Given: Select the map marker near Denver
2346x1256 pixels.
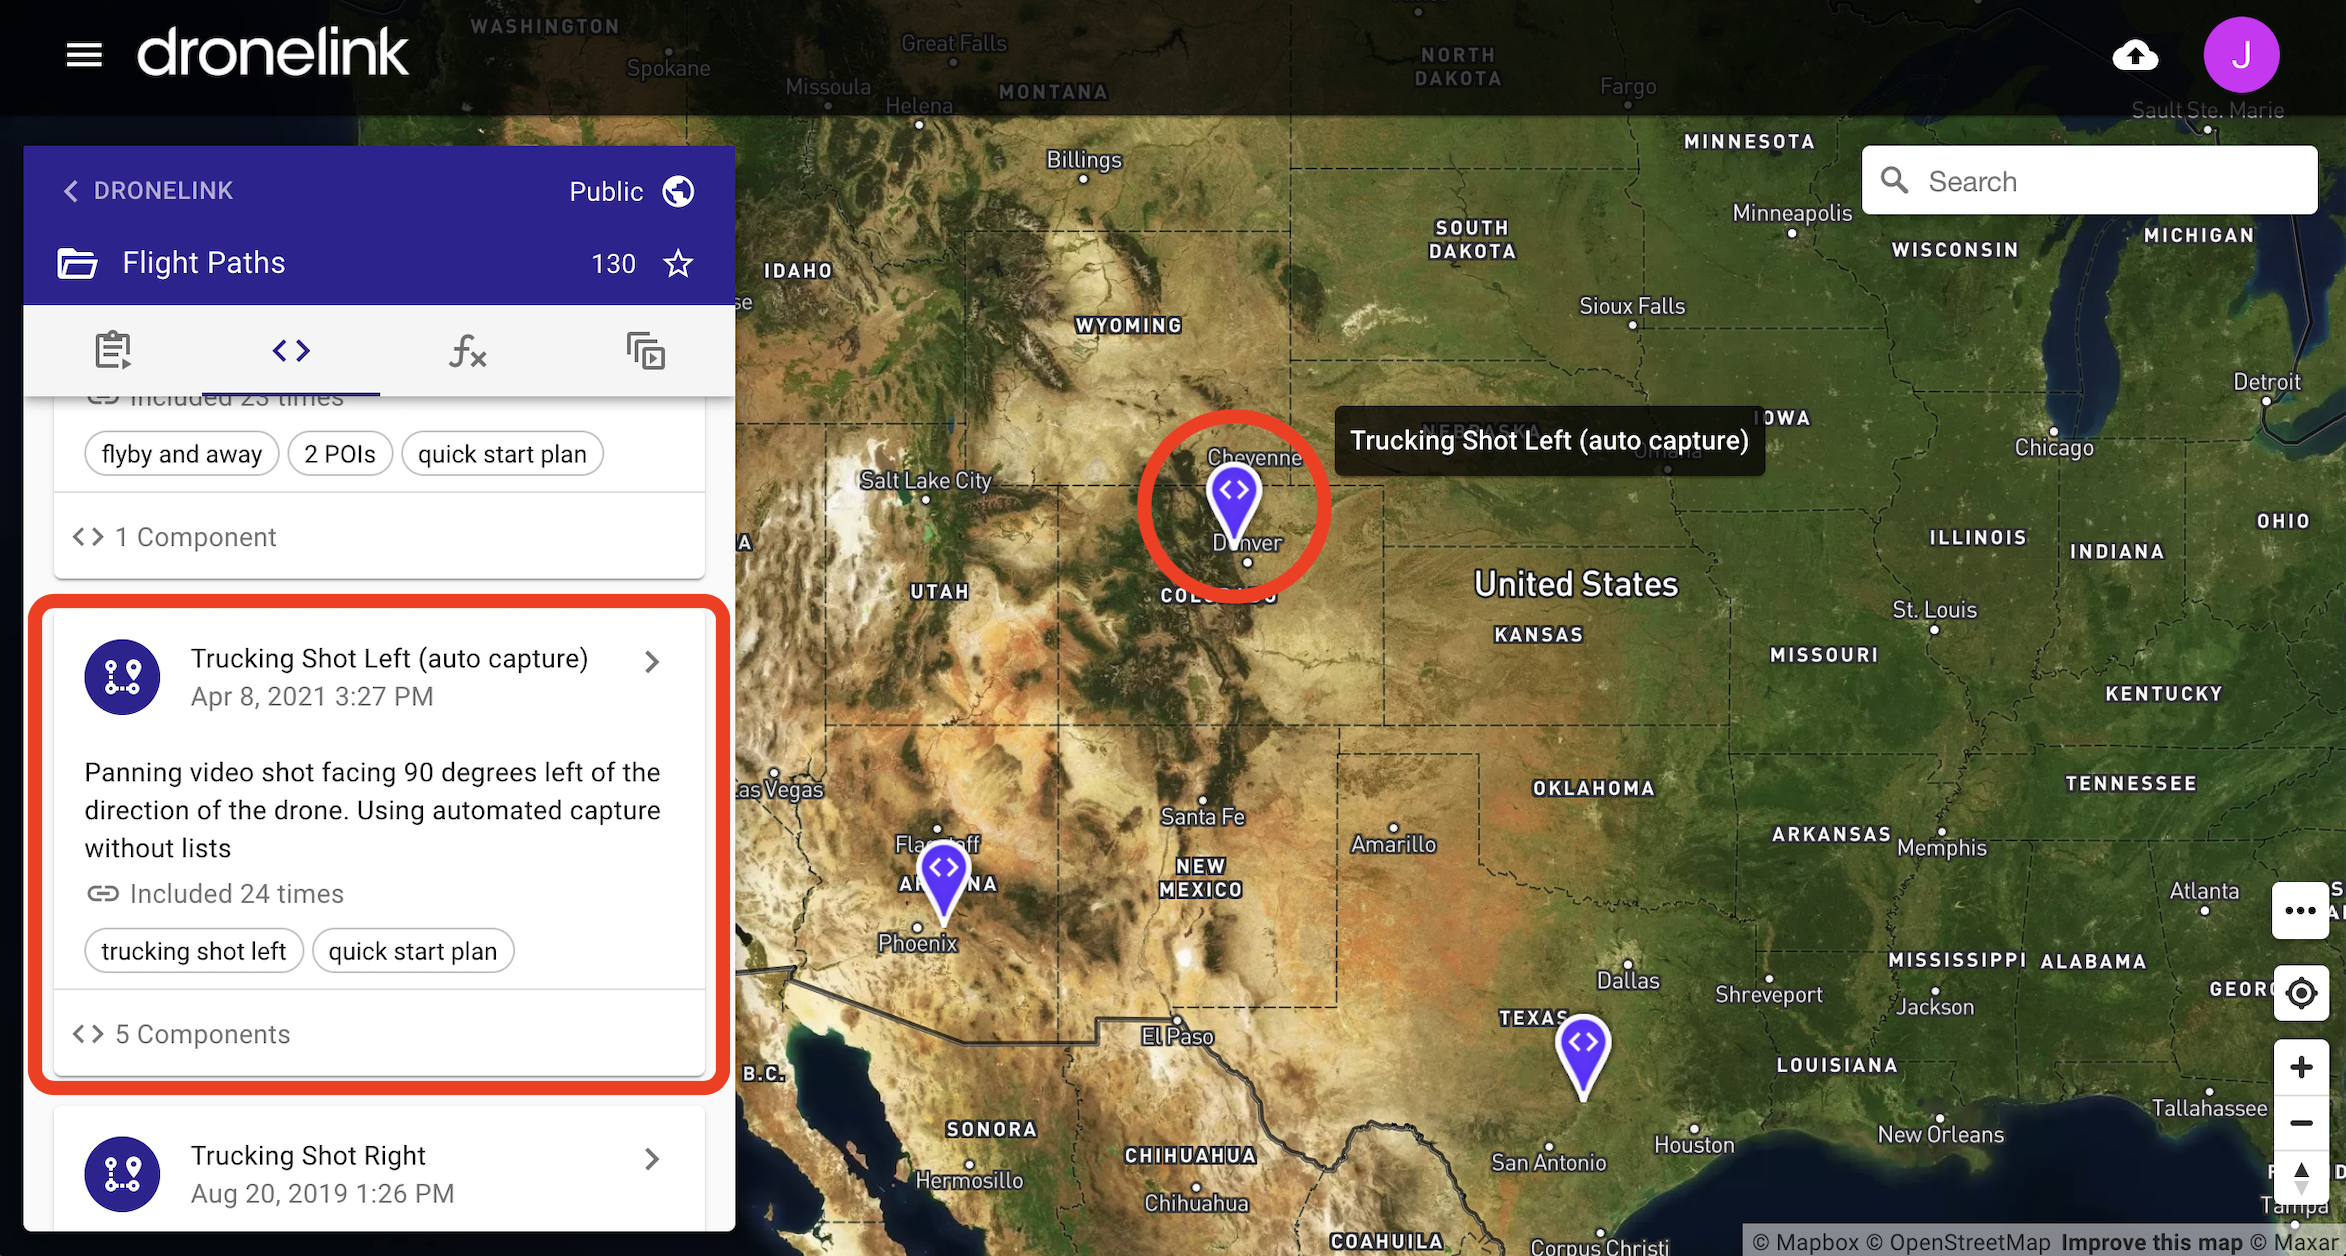Looking at the screenshot, I should [x=1234, y=502].
